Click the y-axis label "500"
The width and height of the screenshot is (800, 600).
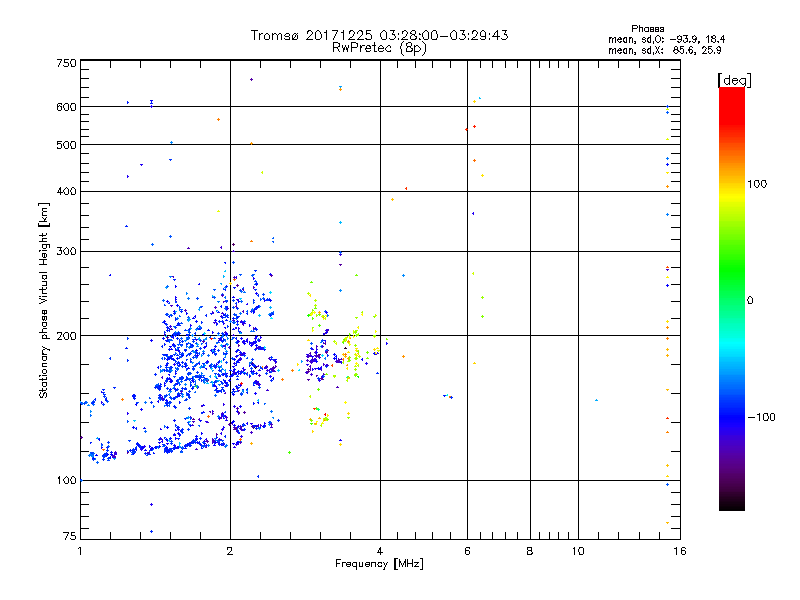66,145
